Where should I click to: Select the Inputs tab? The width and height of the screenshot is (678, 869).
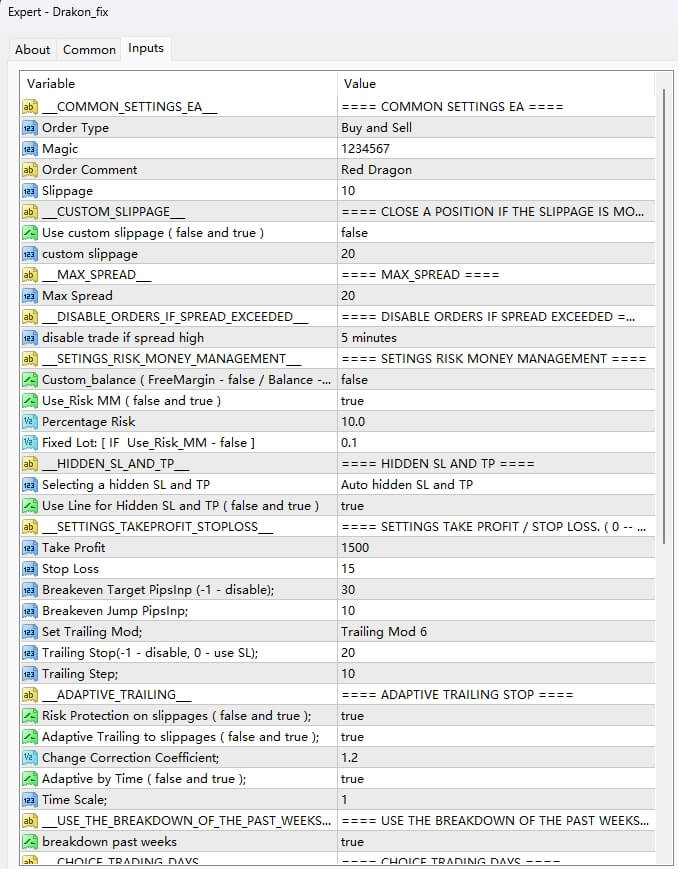click(x=146, y=48)
